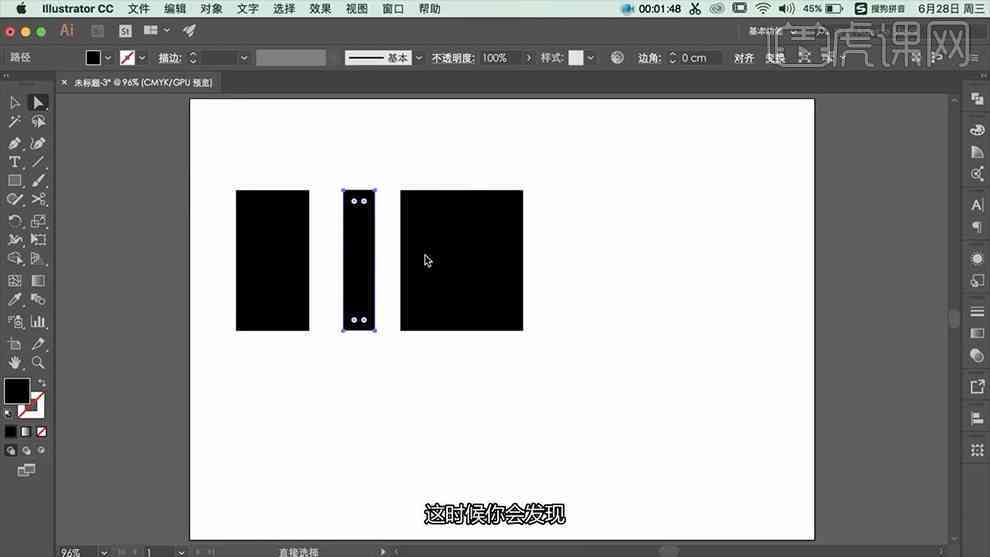Viewport: 990px width, 557px height.
Task: Reset default fill and stroke
Action: coord(8,414)
